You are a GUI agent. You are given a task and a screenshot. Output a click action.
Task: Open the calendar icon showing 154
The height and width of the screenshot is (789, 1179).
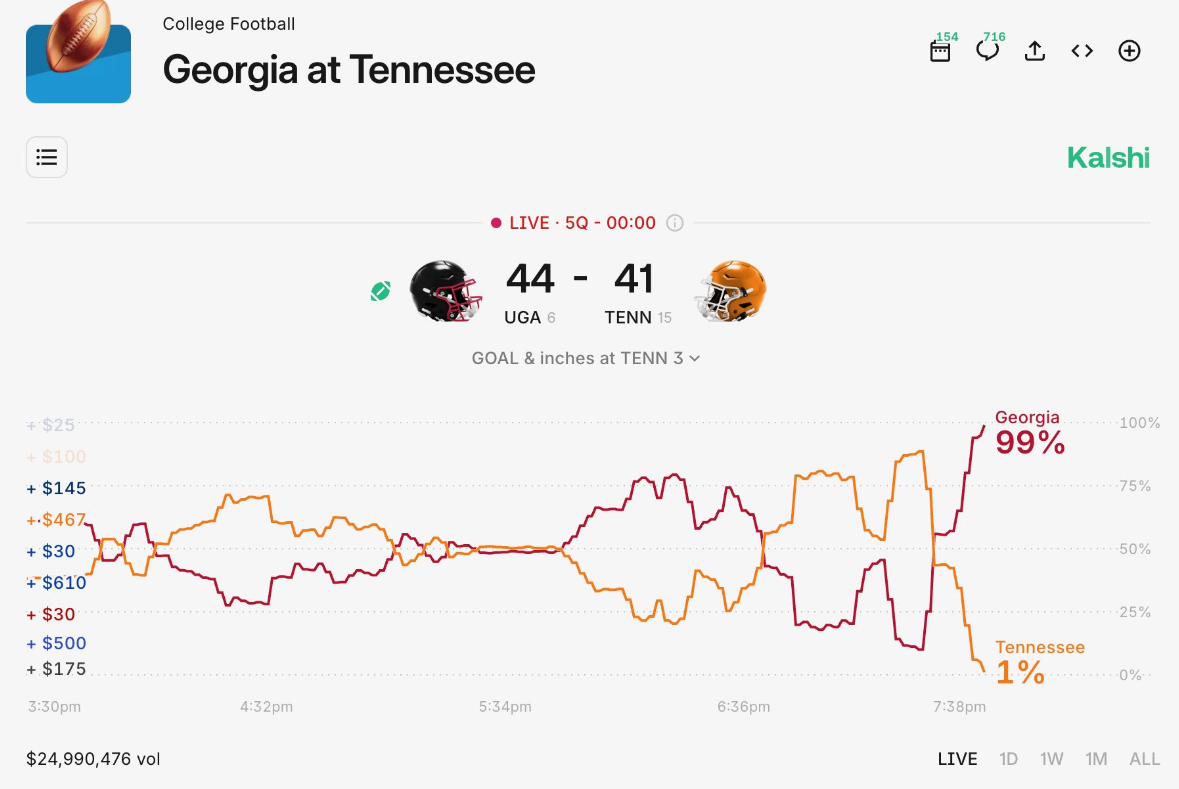(940, 51)
